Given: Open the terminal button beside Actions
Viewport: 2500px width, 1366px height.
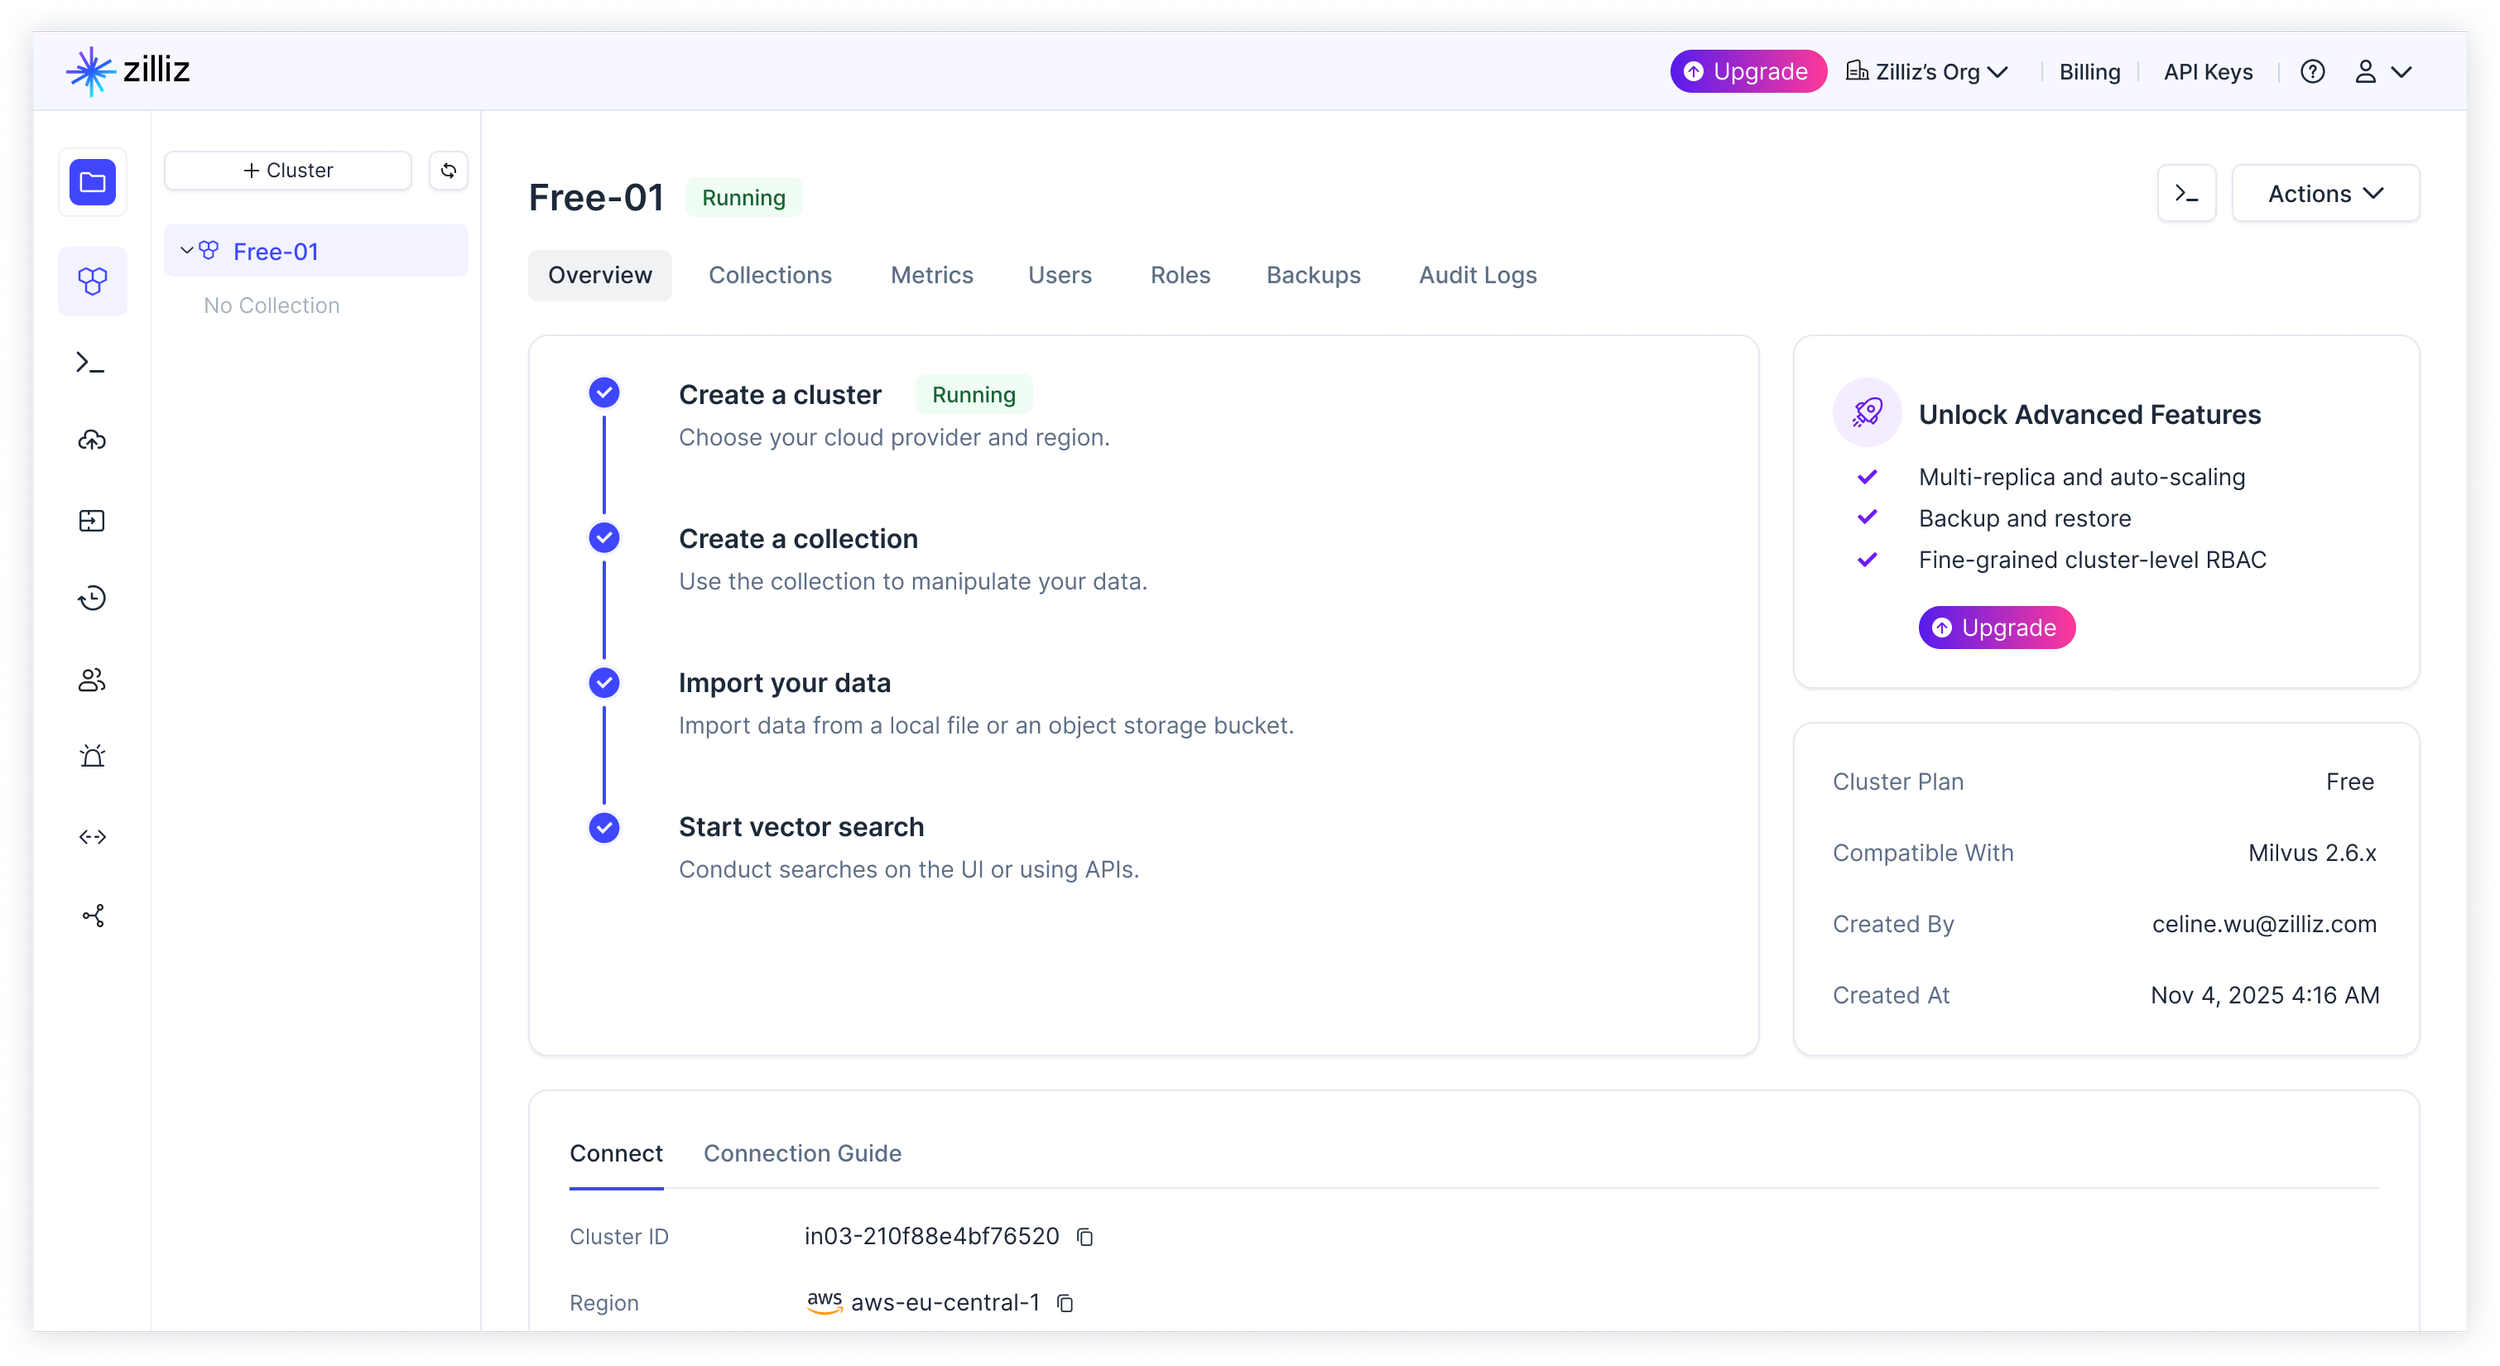Looking at the screenshot, I should click(x=2186, y=194).
